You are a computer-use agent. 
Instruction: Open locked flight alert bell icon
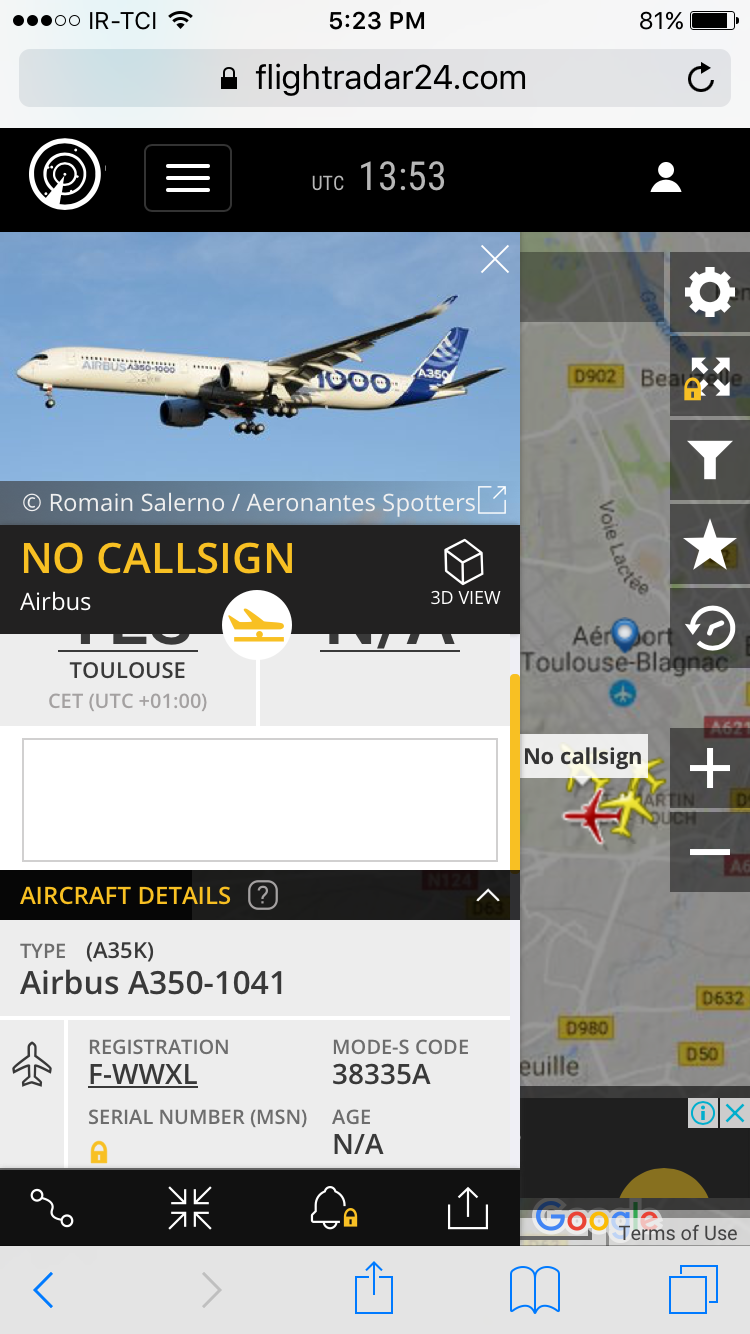click(333, 1208)
